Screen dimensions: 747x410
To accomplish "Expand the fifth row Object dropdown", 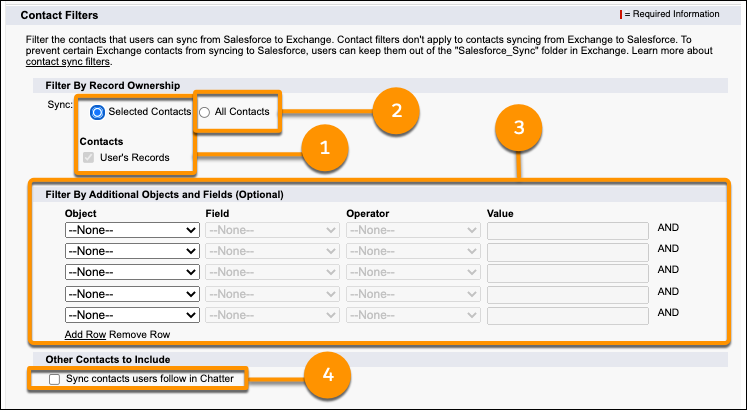I will coord(131,315).
